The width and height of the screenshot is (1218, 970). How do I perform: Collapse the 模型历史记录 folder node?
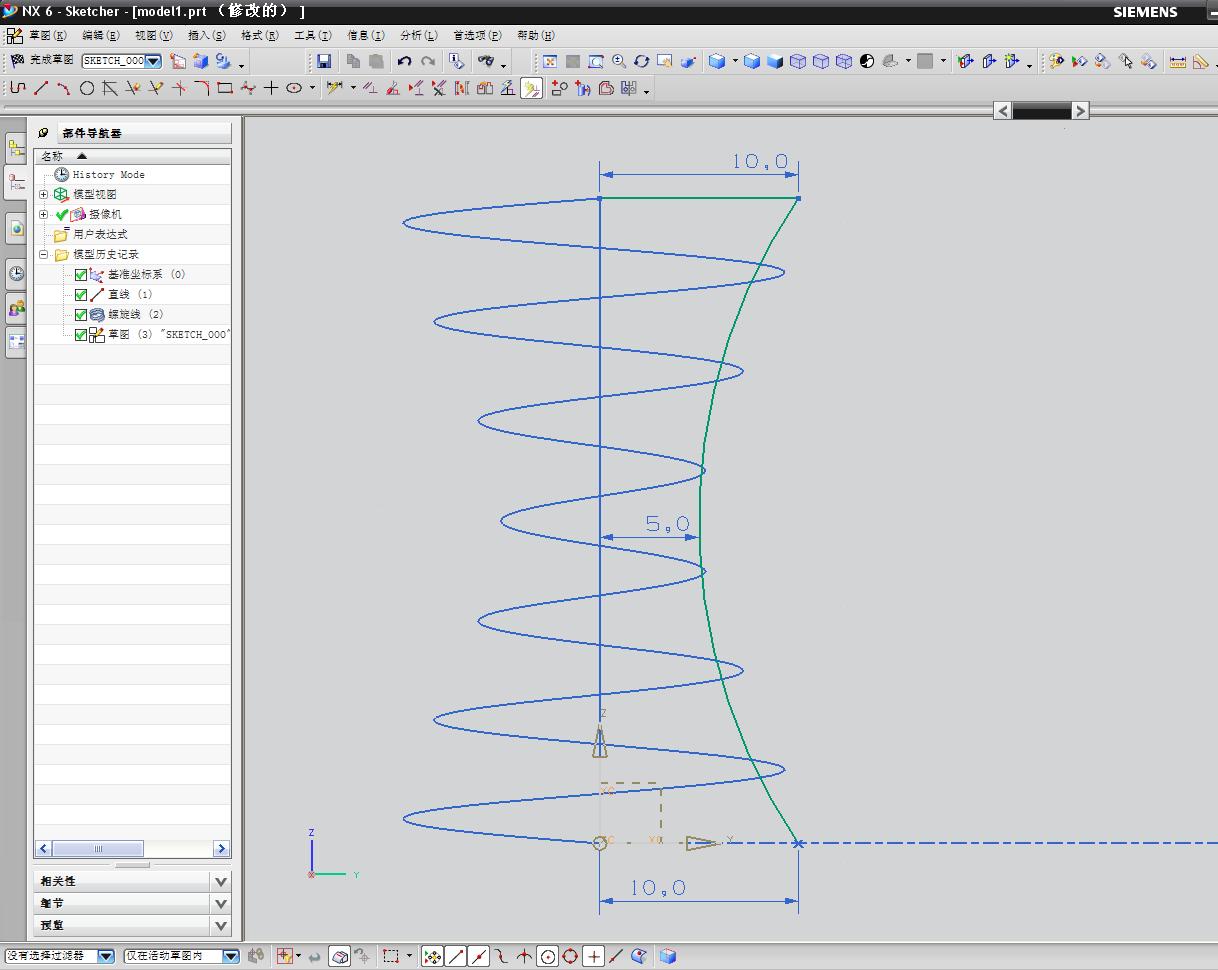(44, 255)
